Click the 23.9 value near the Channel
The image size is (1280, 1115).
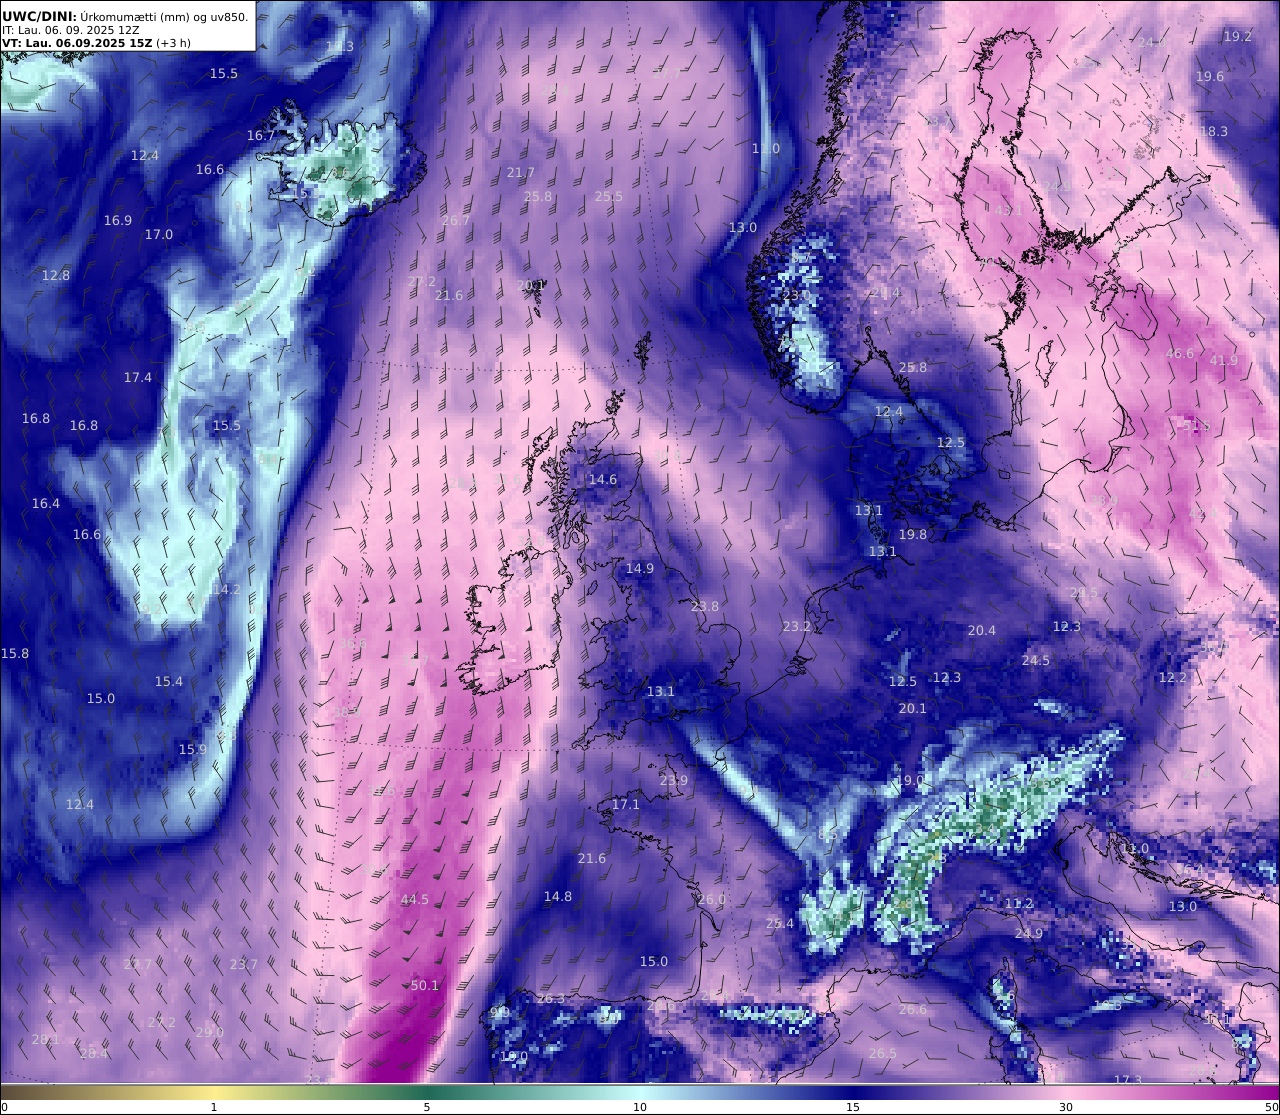[x=674, y=780]
